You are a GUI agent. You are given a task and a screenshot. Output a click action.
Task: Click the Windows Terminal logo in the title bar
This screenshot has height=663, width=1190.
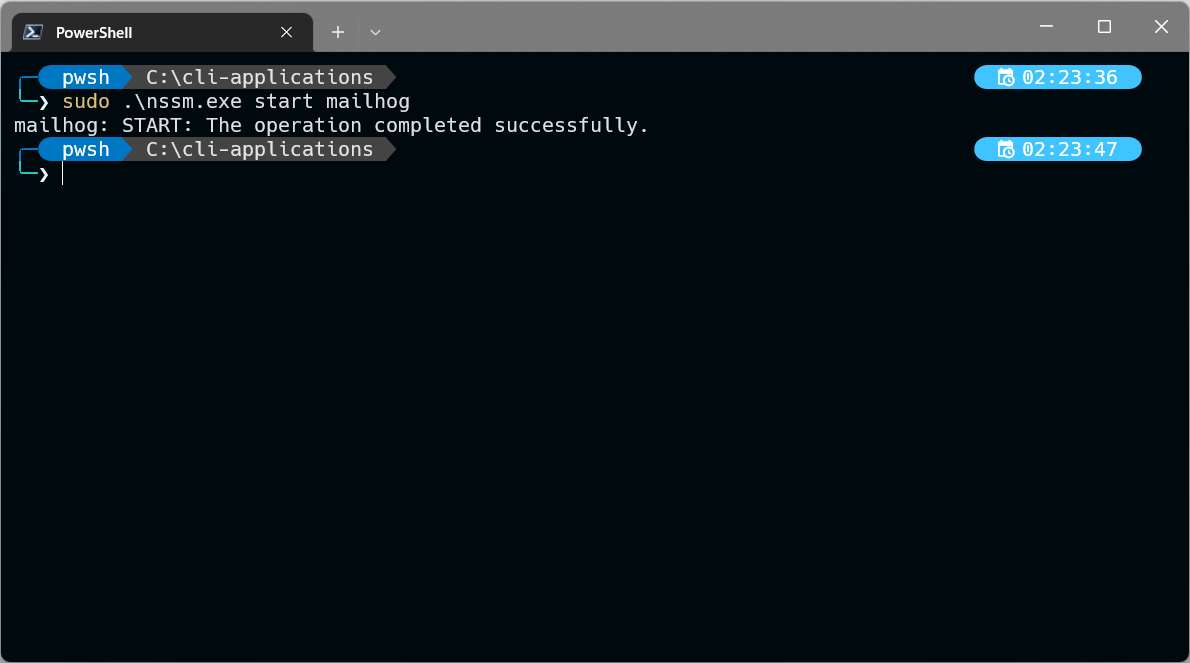click(x=31, y=31)
